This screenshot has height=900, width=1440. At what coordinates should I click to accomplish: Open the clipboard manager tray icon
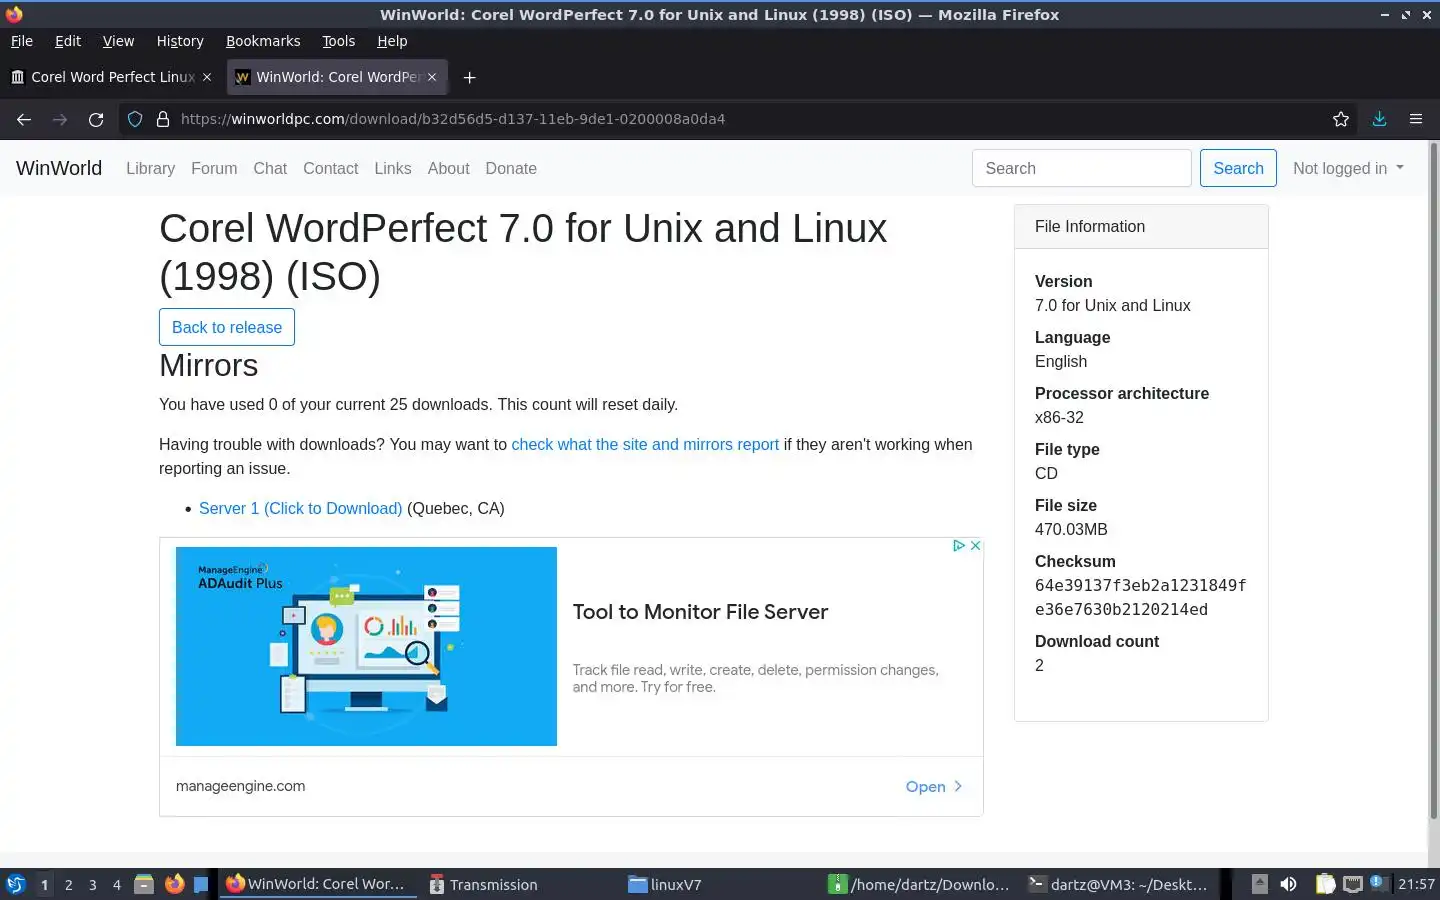tap(1325, 884)
